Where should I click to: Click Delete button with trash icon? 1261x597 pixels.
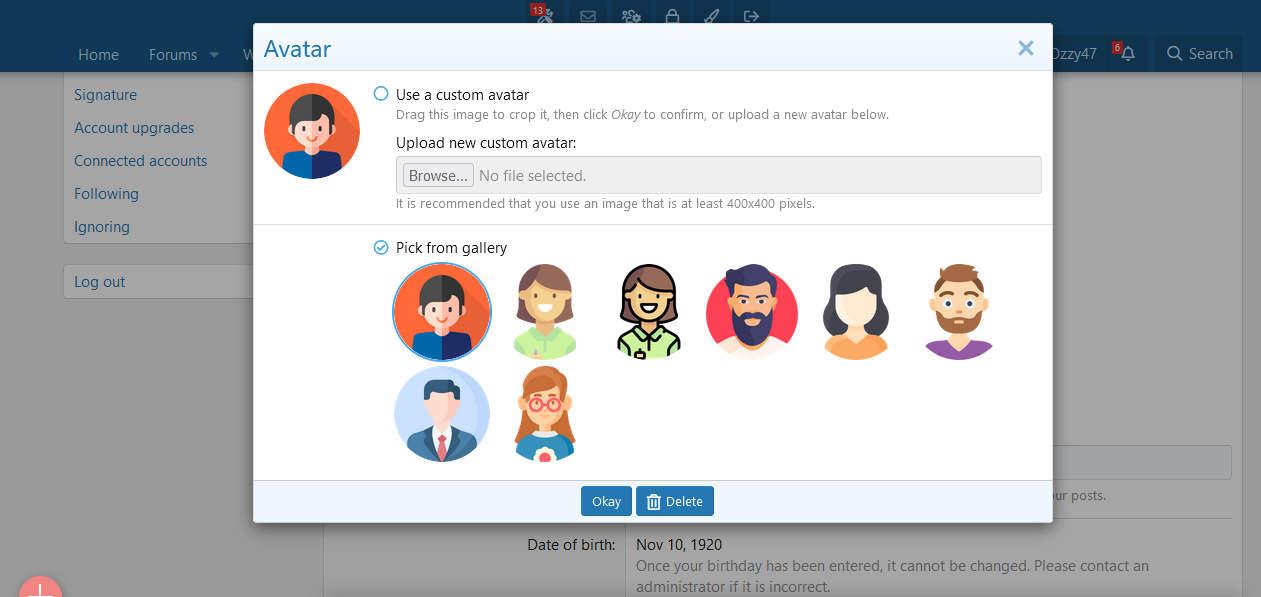pos(675,501)
